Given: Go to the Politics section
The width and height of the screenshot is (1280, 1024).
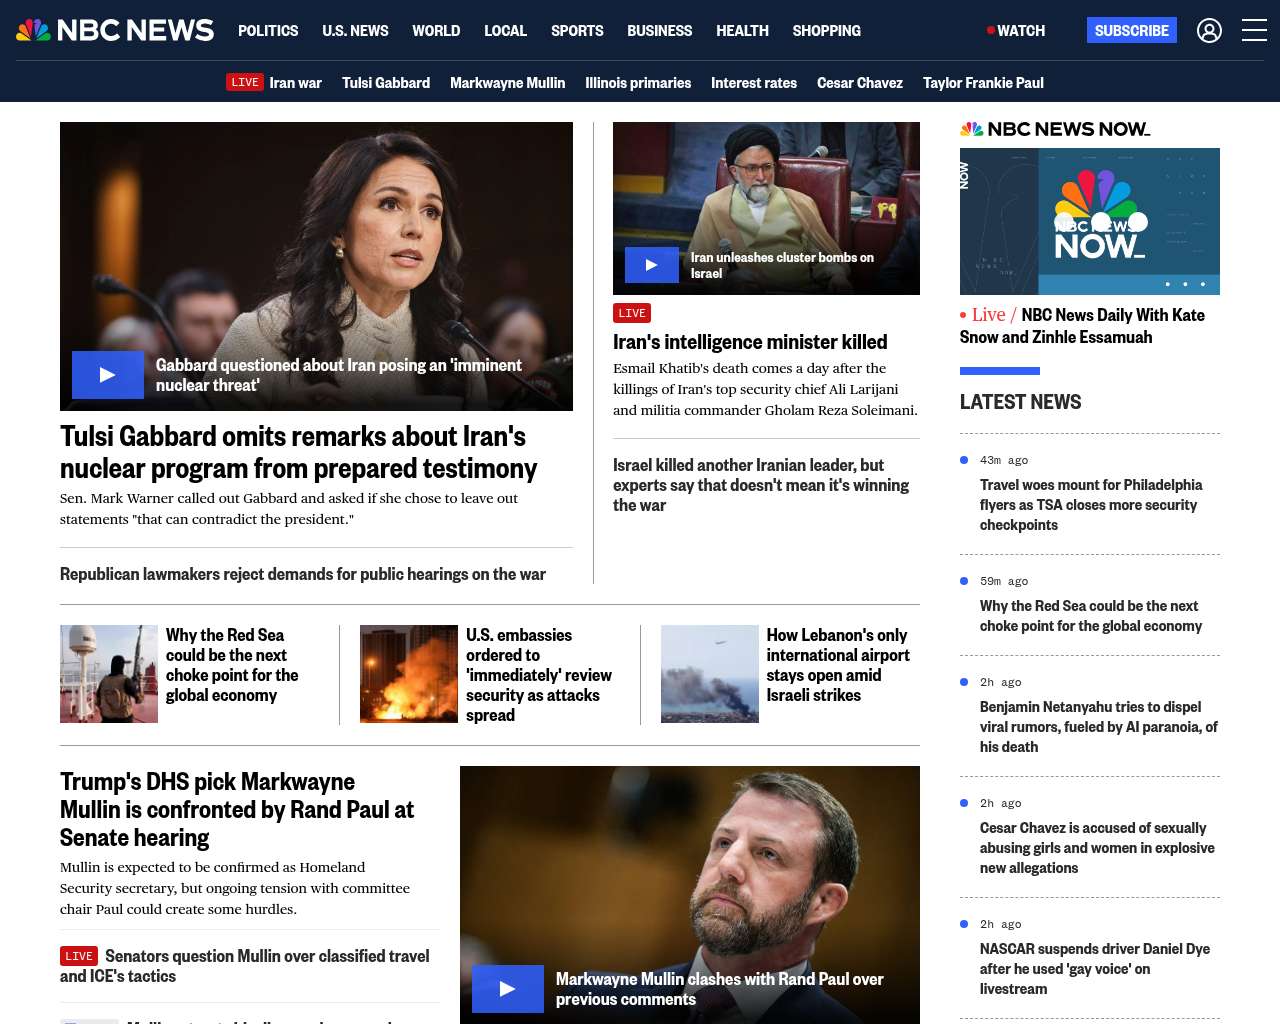Looking at the screenshot, I should click(268, 31).
